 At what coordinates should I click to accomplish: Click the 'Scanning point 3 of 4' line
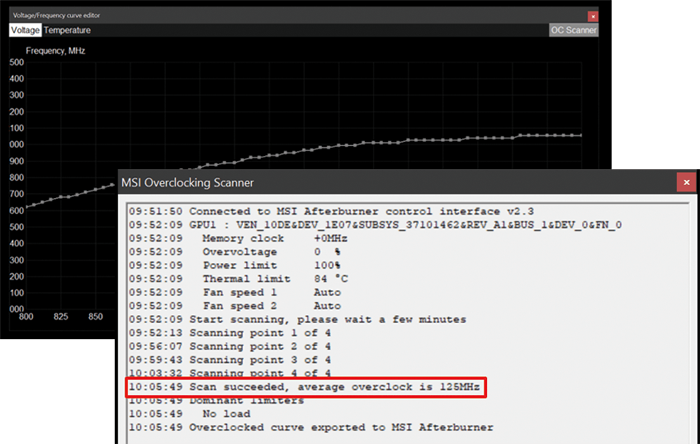tap(230, 360)
